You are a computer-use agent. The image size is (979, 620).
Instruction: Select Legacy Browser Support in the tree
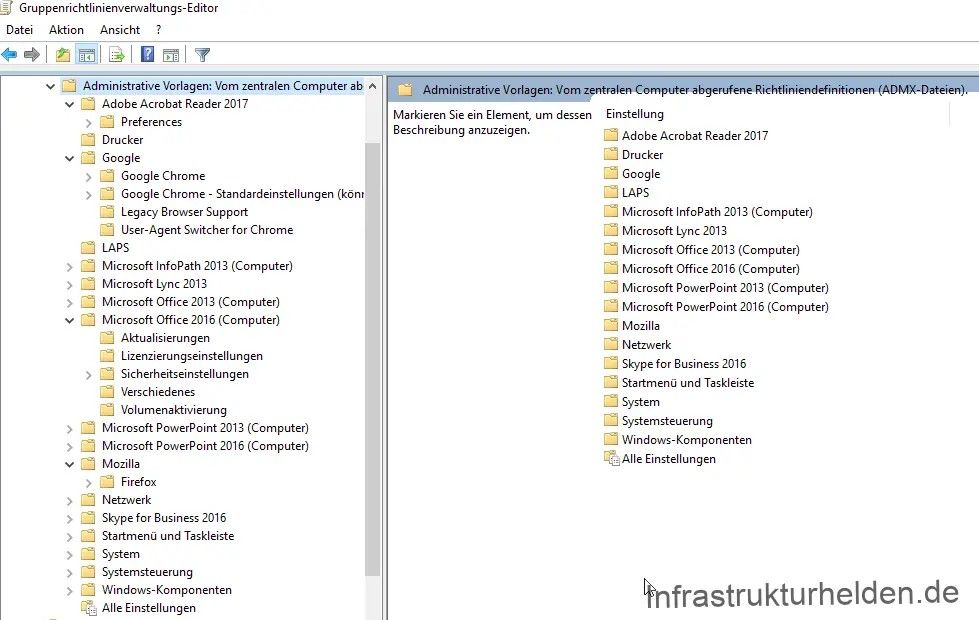[x=184, y=212]
